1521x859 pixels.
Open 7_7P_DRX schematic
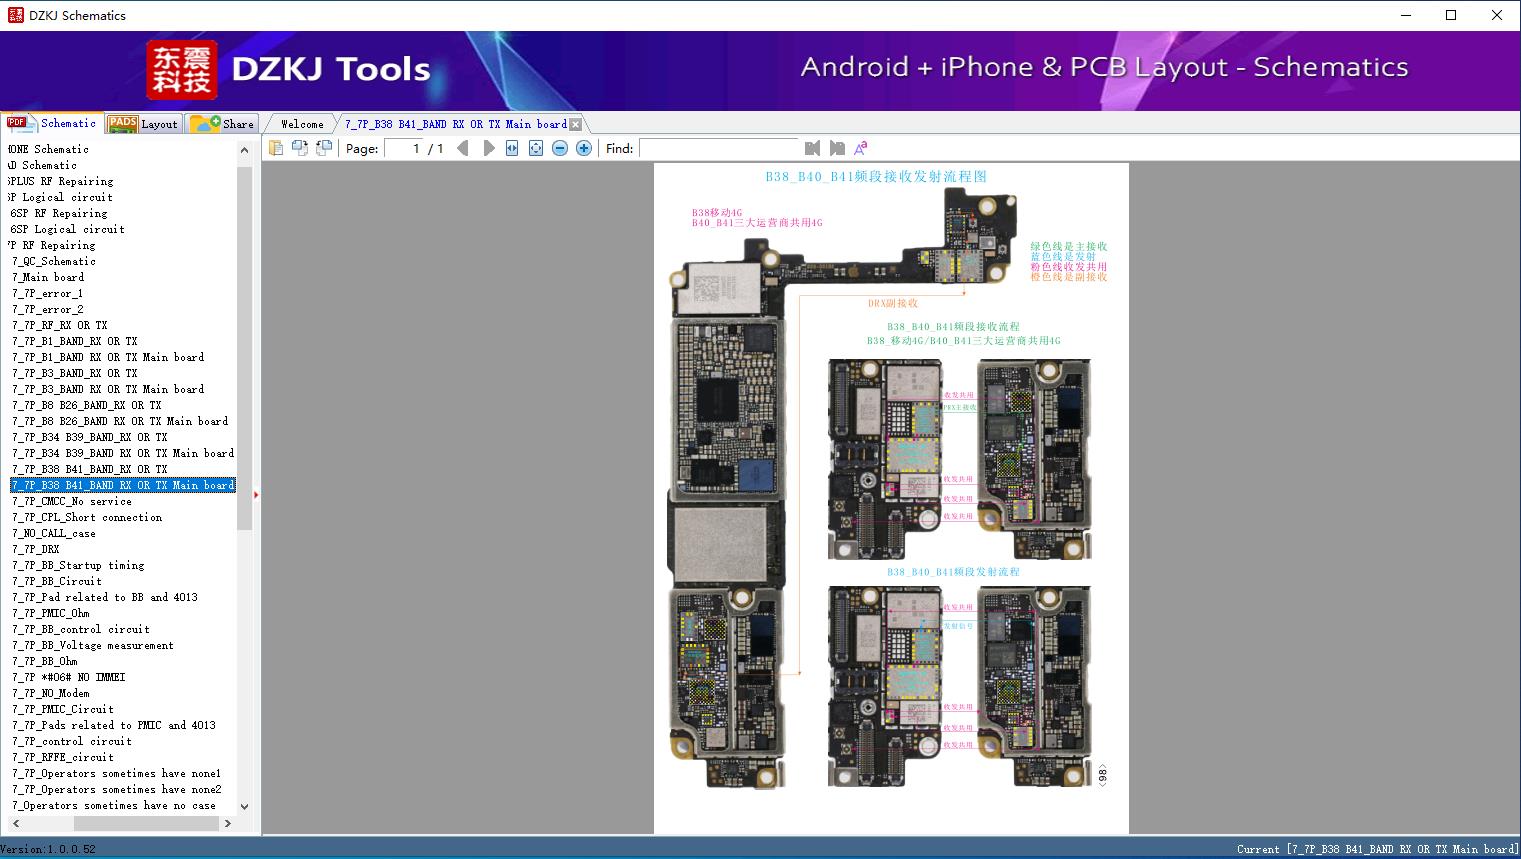(36, 549)
